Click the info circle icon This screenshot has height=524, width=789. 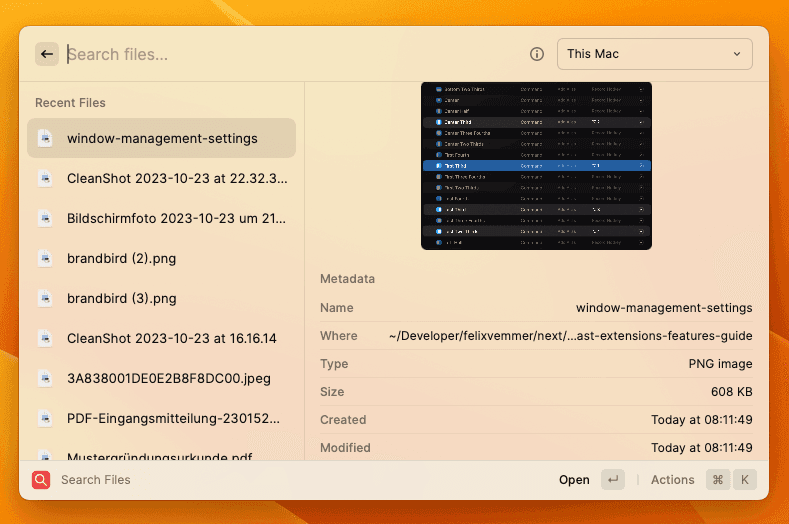537,54
